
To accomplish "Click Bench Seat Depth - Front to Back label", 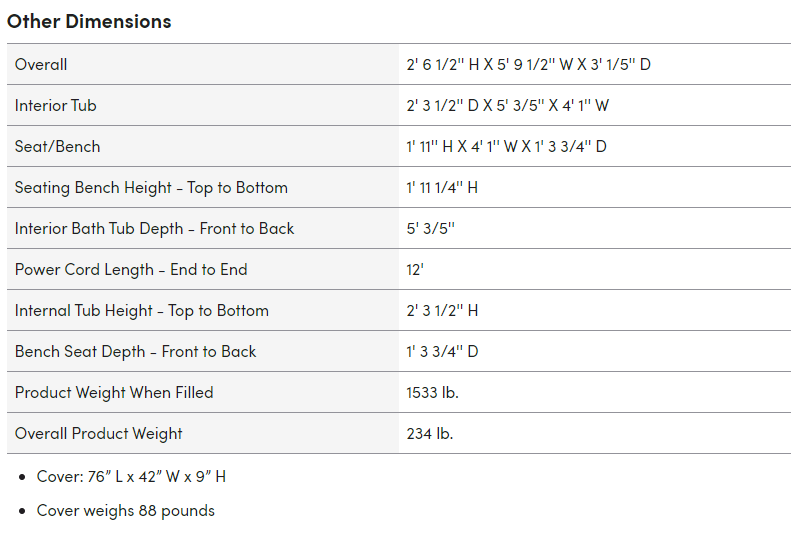I will click(x=136, y=352).
